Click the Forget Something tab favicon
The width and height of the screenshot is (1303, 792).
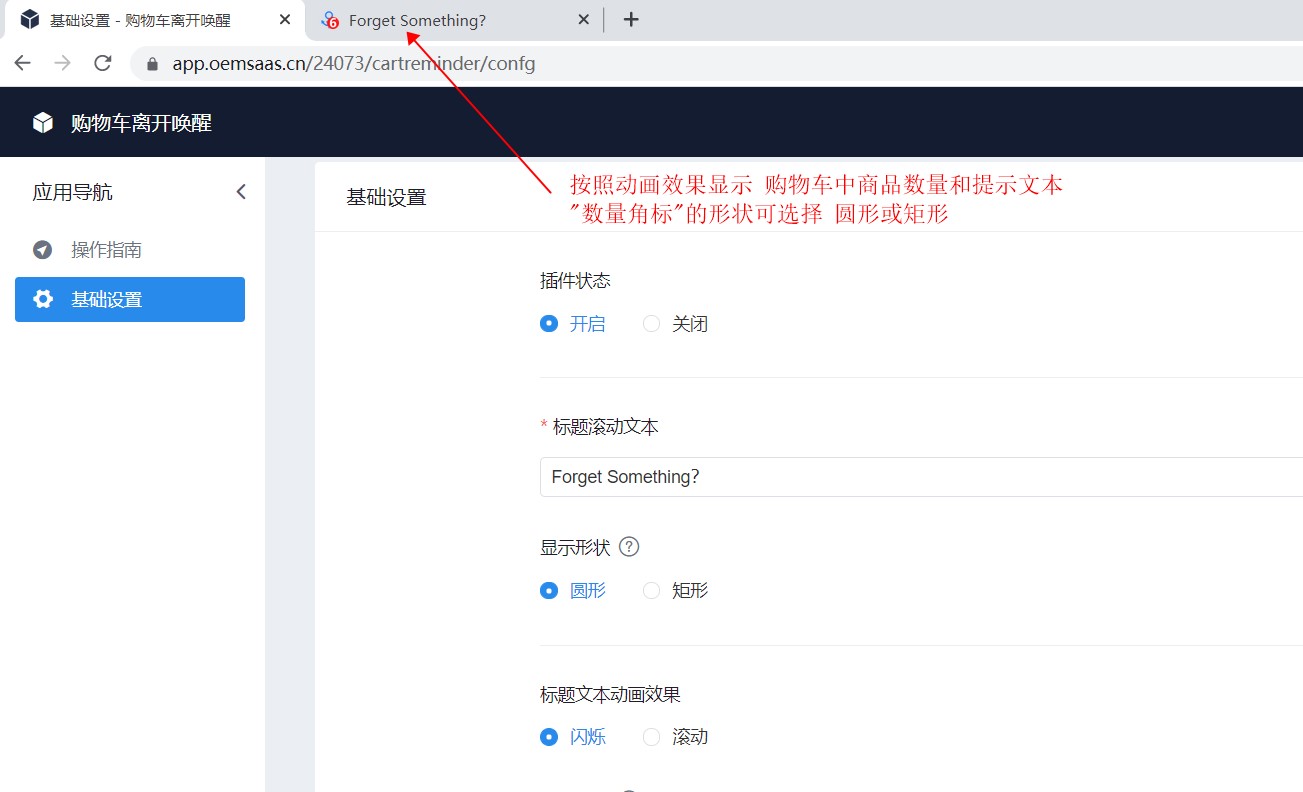330,20
